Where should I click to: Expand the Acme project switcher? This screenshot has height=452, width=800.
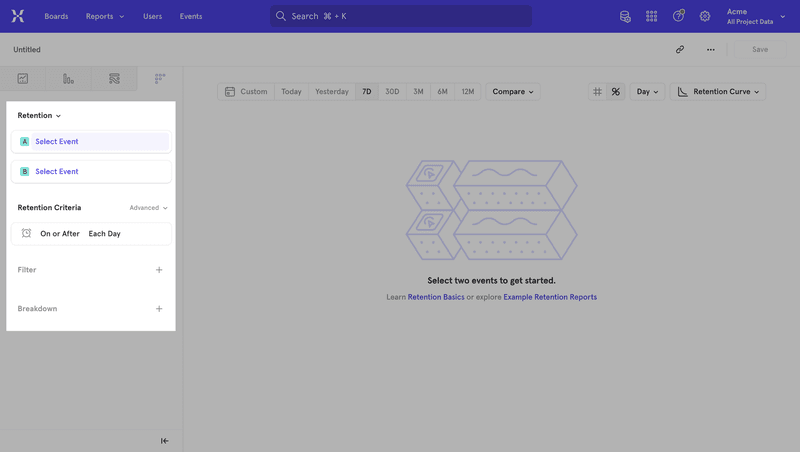click(756, 16)
